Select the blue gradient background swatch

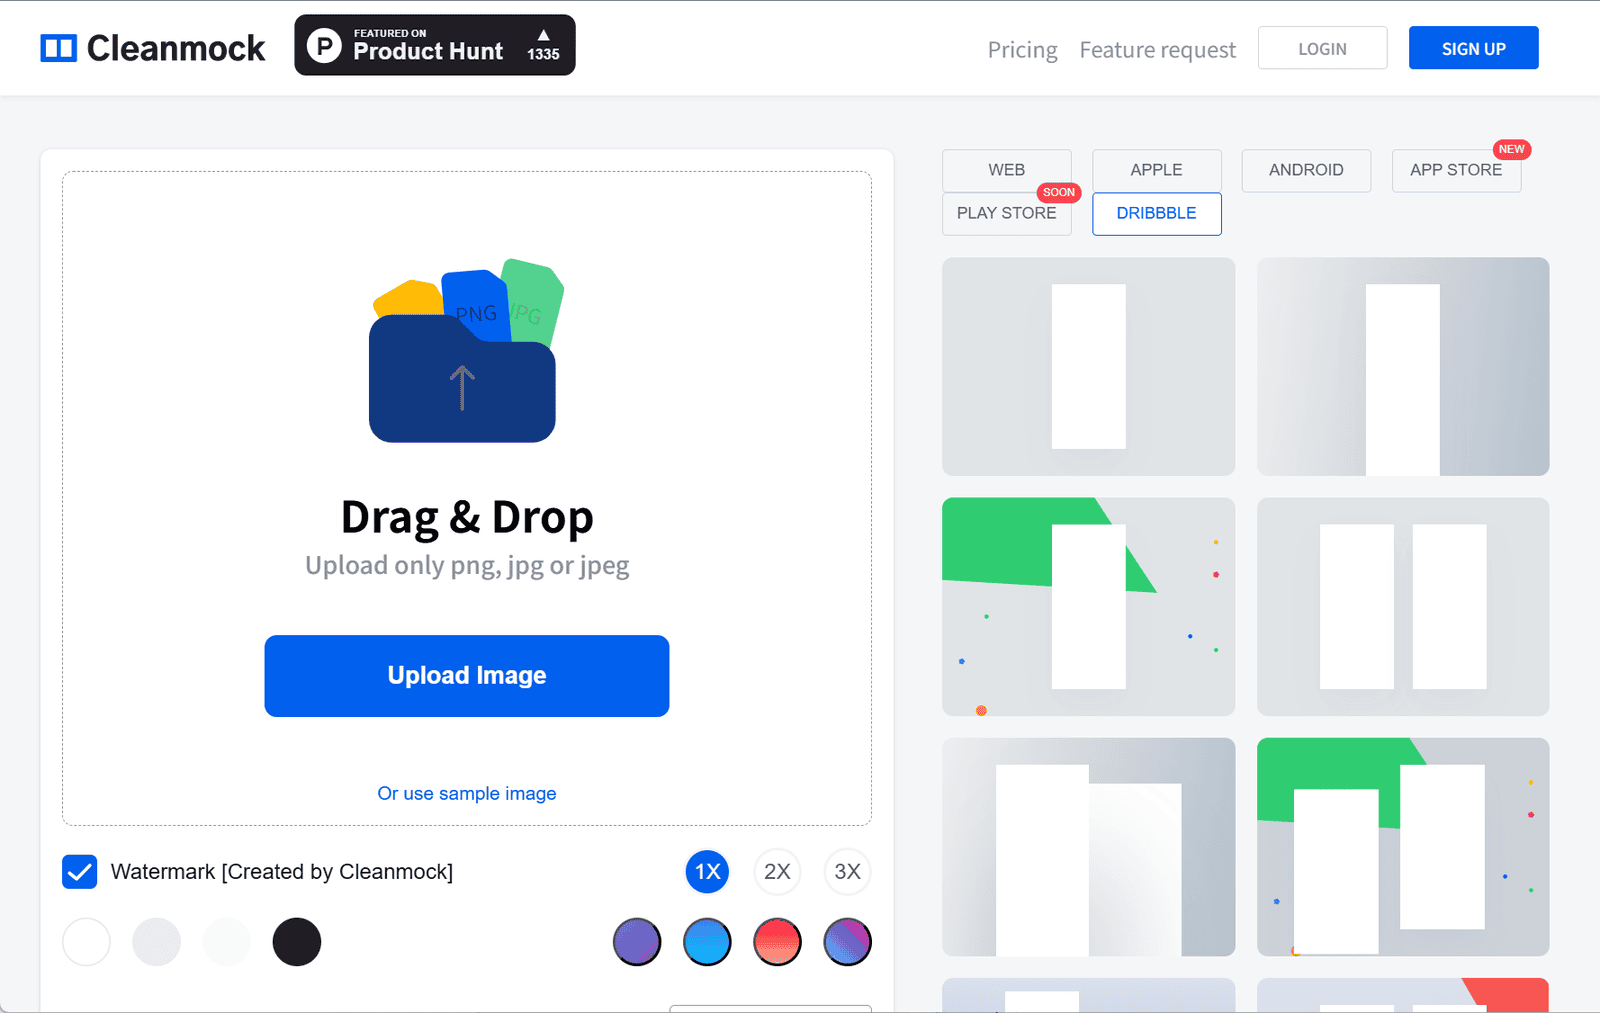[707, 942]
